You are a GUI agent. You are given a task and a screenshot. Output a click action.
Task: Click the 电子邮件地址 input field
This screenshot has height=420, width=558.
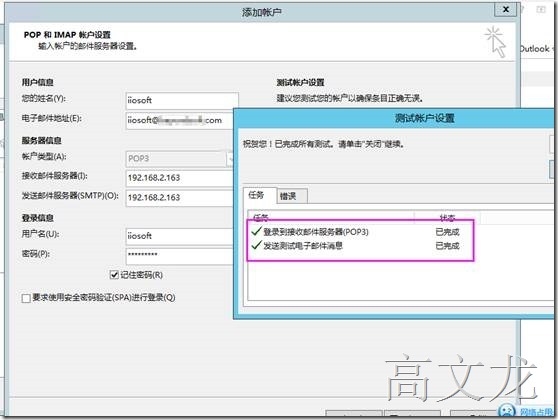point(180,121)
